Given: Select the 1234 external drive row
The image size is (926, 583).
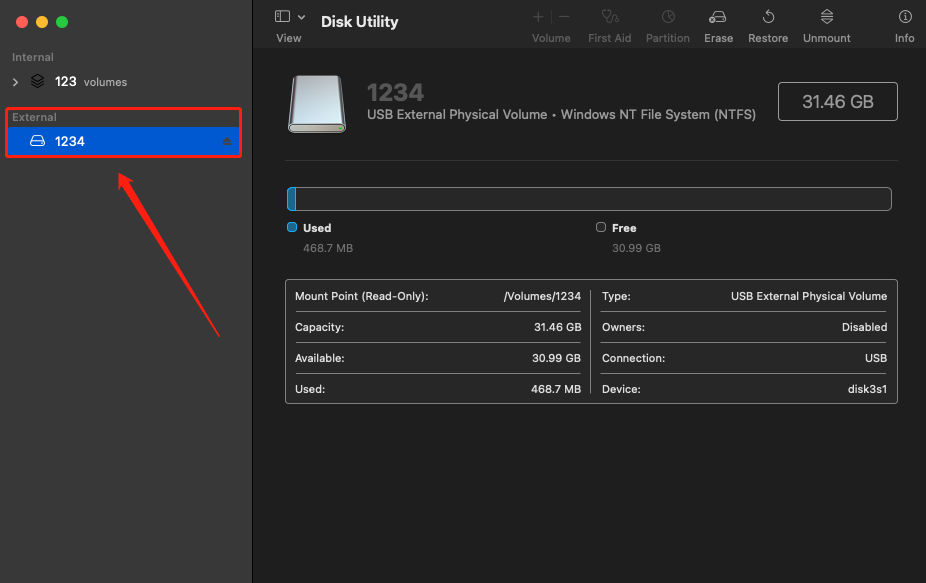Looking at the screenshot, I should pos(123,141).
